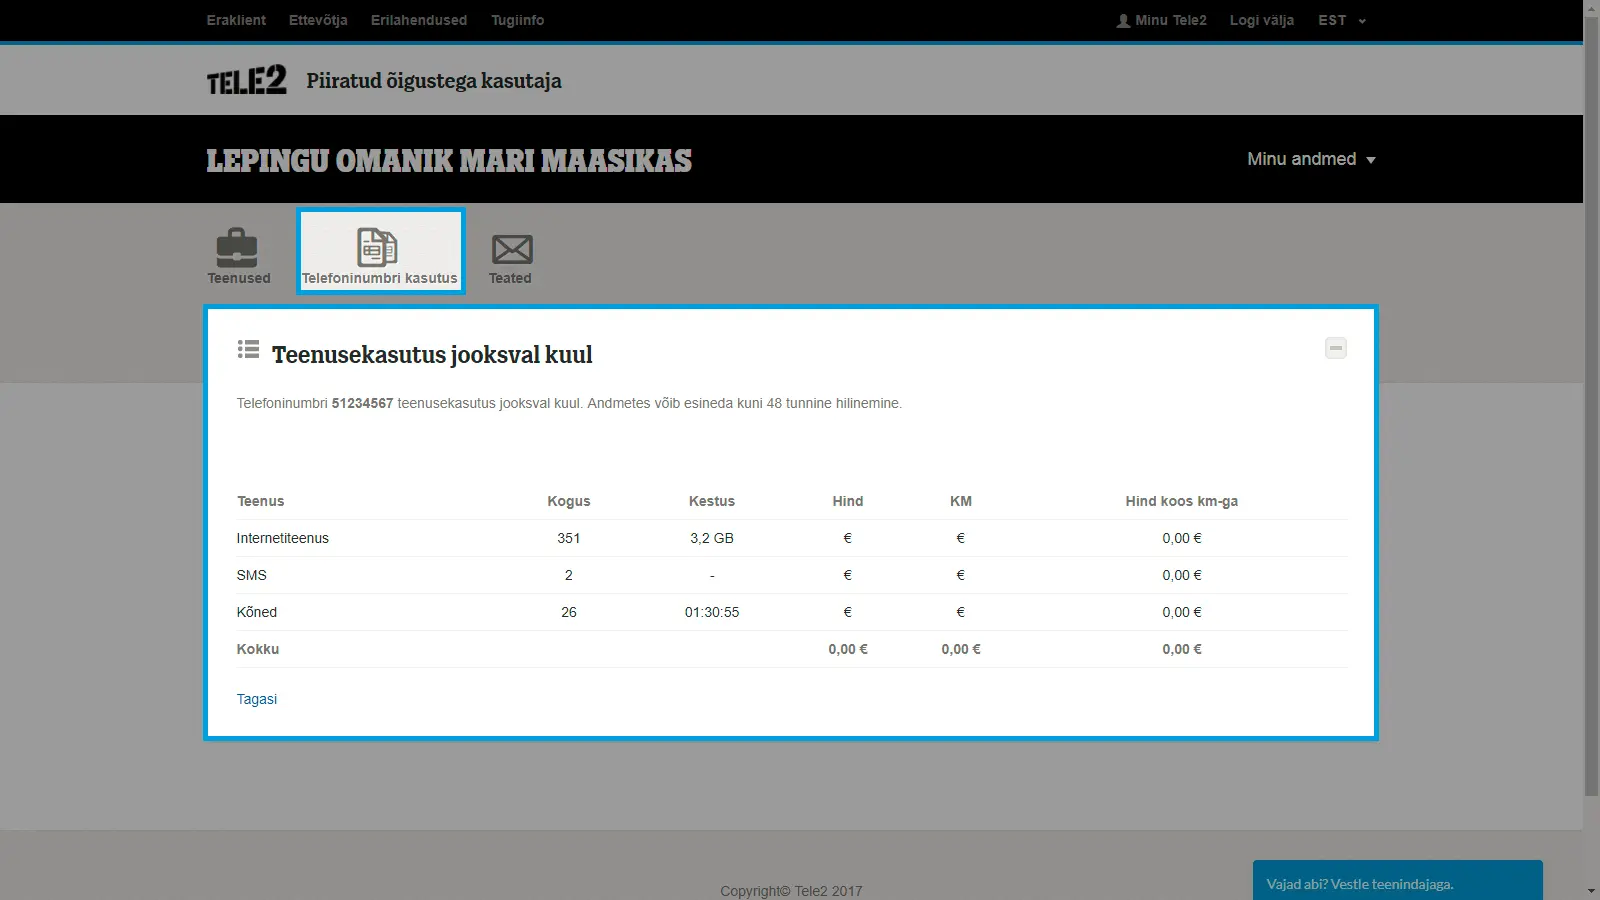This screenshot has height=900, width=1600.
Task: Expand the Minu andmed dropdown
Action: pyautogui.click(x=1311, y=159)
